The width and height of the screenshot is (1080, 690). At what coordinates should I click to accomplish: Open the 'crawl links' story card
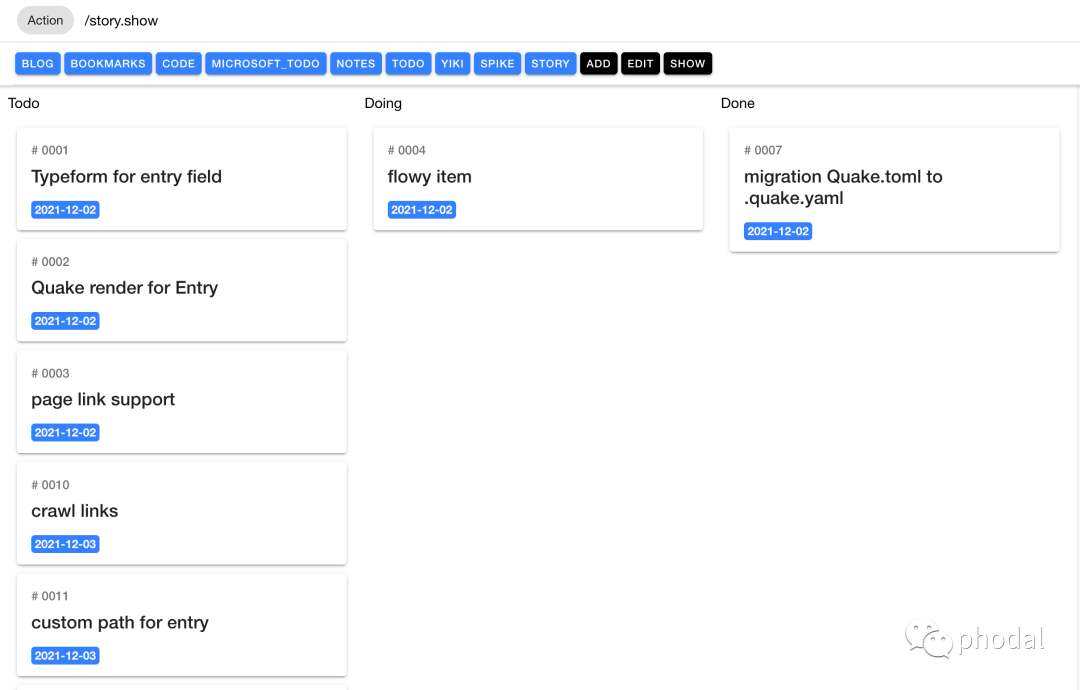click(x=181, y=511)
